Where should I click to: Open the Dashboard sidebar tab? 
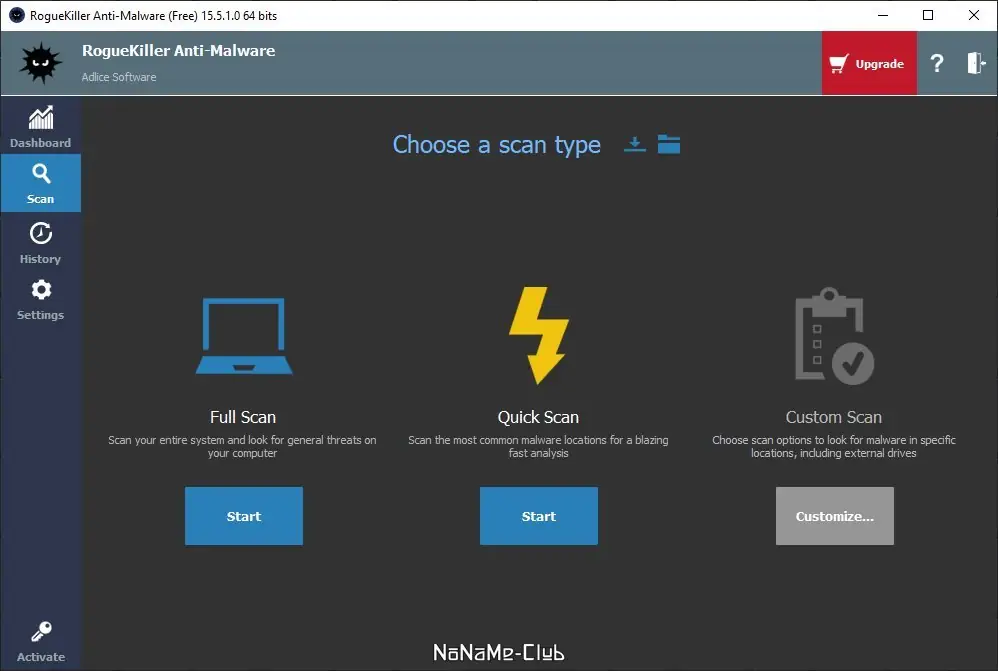click(x=41, y=127)
